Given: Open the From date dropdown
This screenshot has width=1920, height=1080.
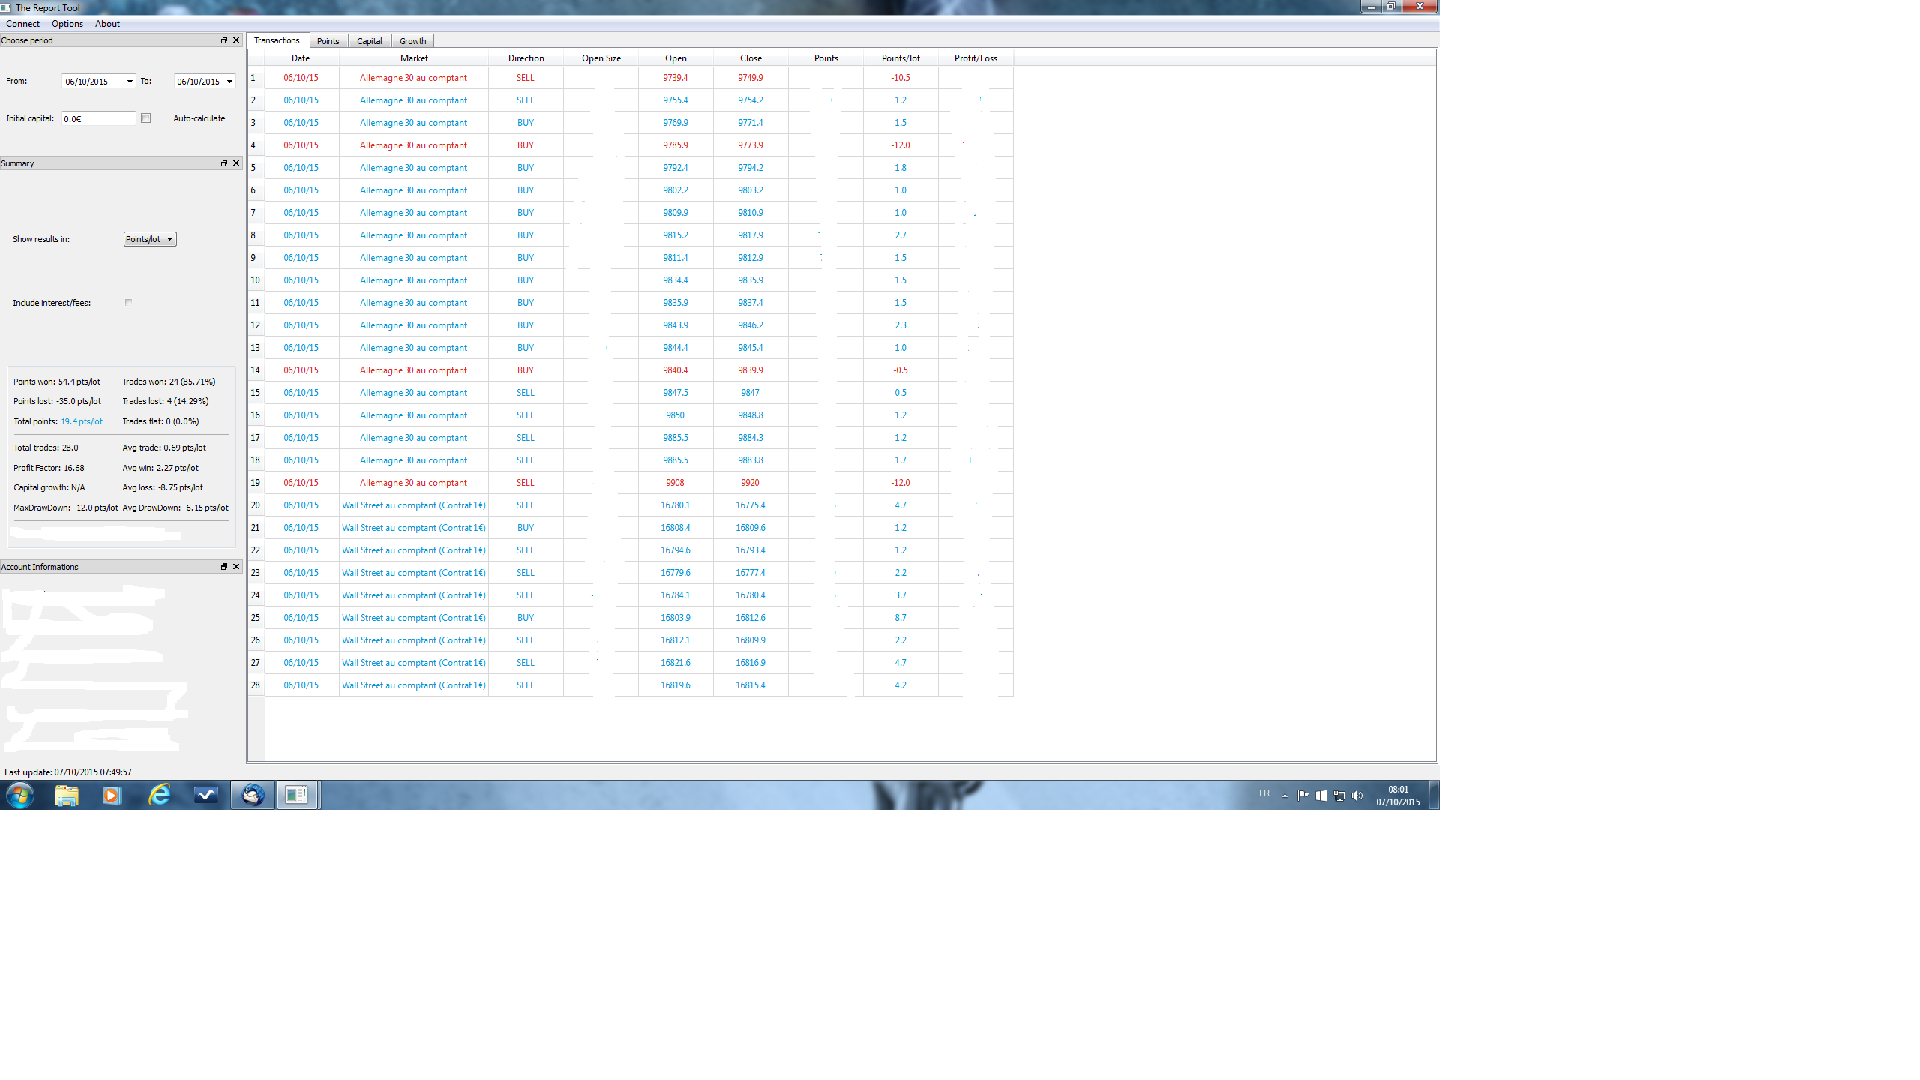Looking at the screenshot, I should pos(130,81).
